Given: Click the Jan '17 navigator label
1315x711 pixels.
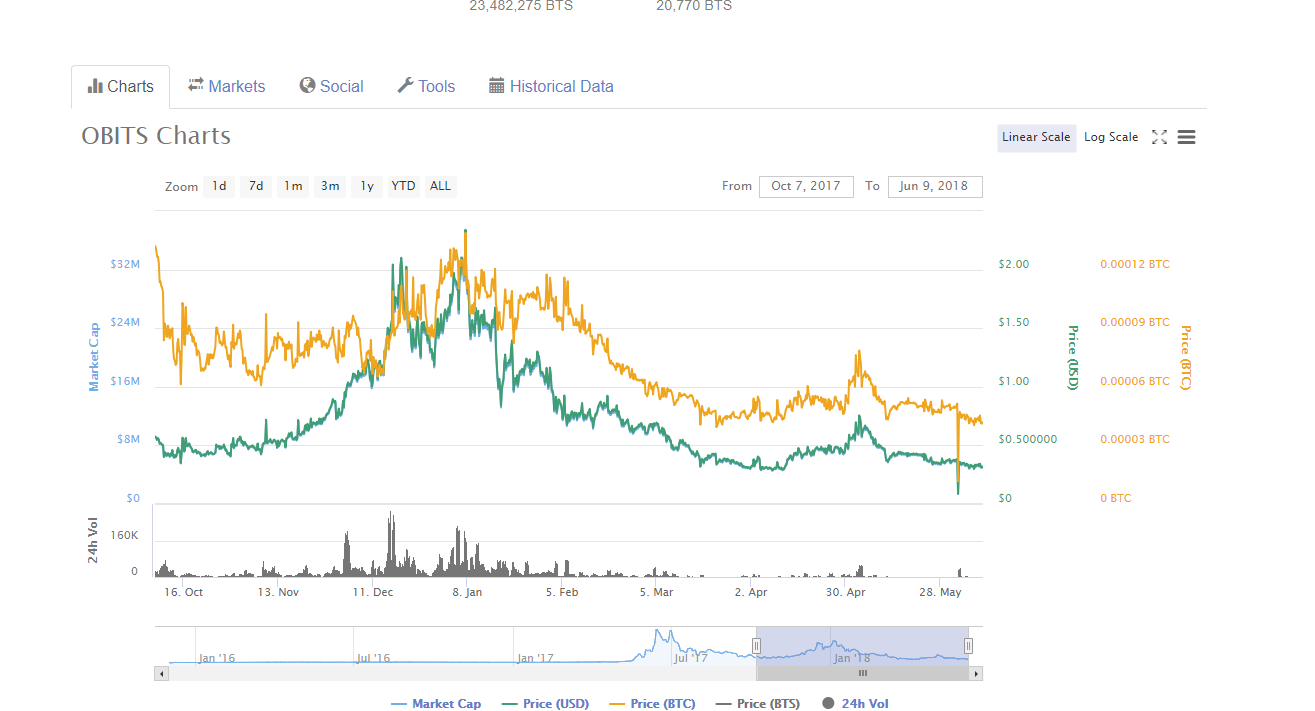Looking at the screenshot, I should pyautogui.click(x=535, y=658).
